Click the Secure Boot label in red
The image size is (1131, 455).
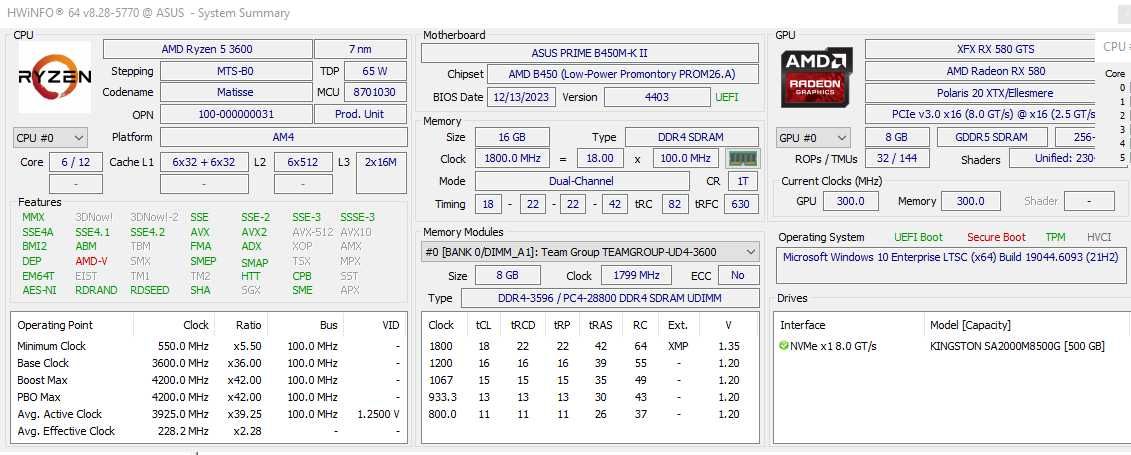tap(996, 237)
